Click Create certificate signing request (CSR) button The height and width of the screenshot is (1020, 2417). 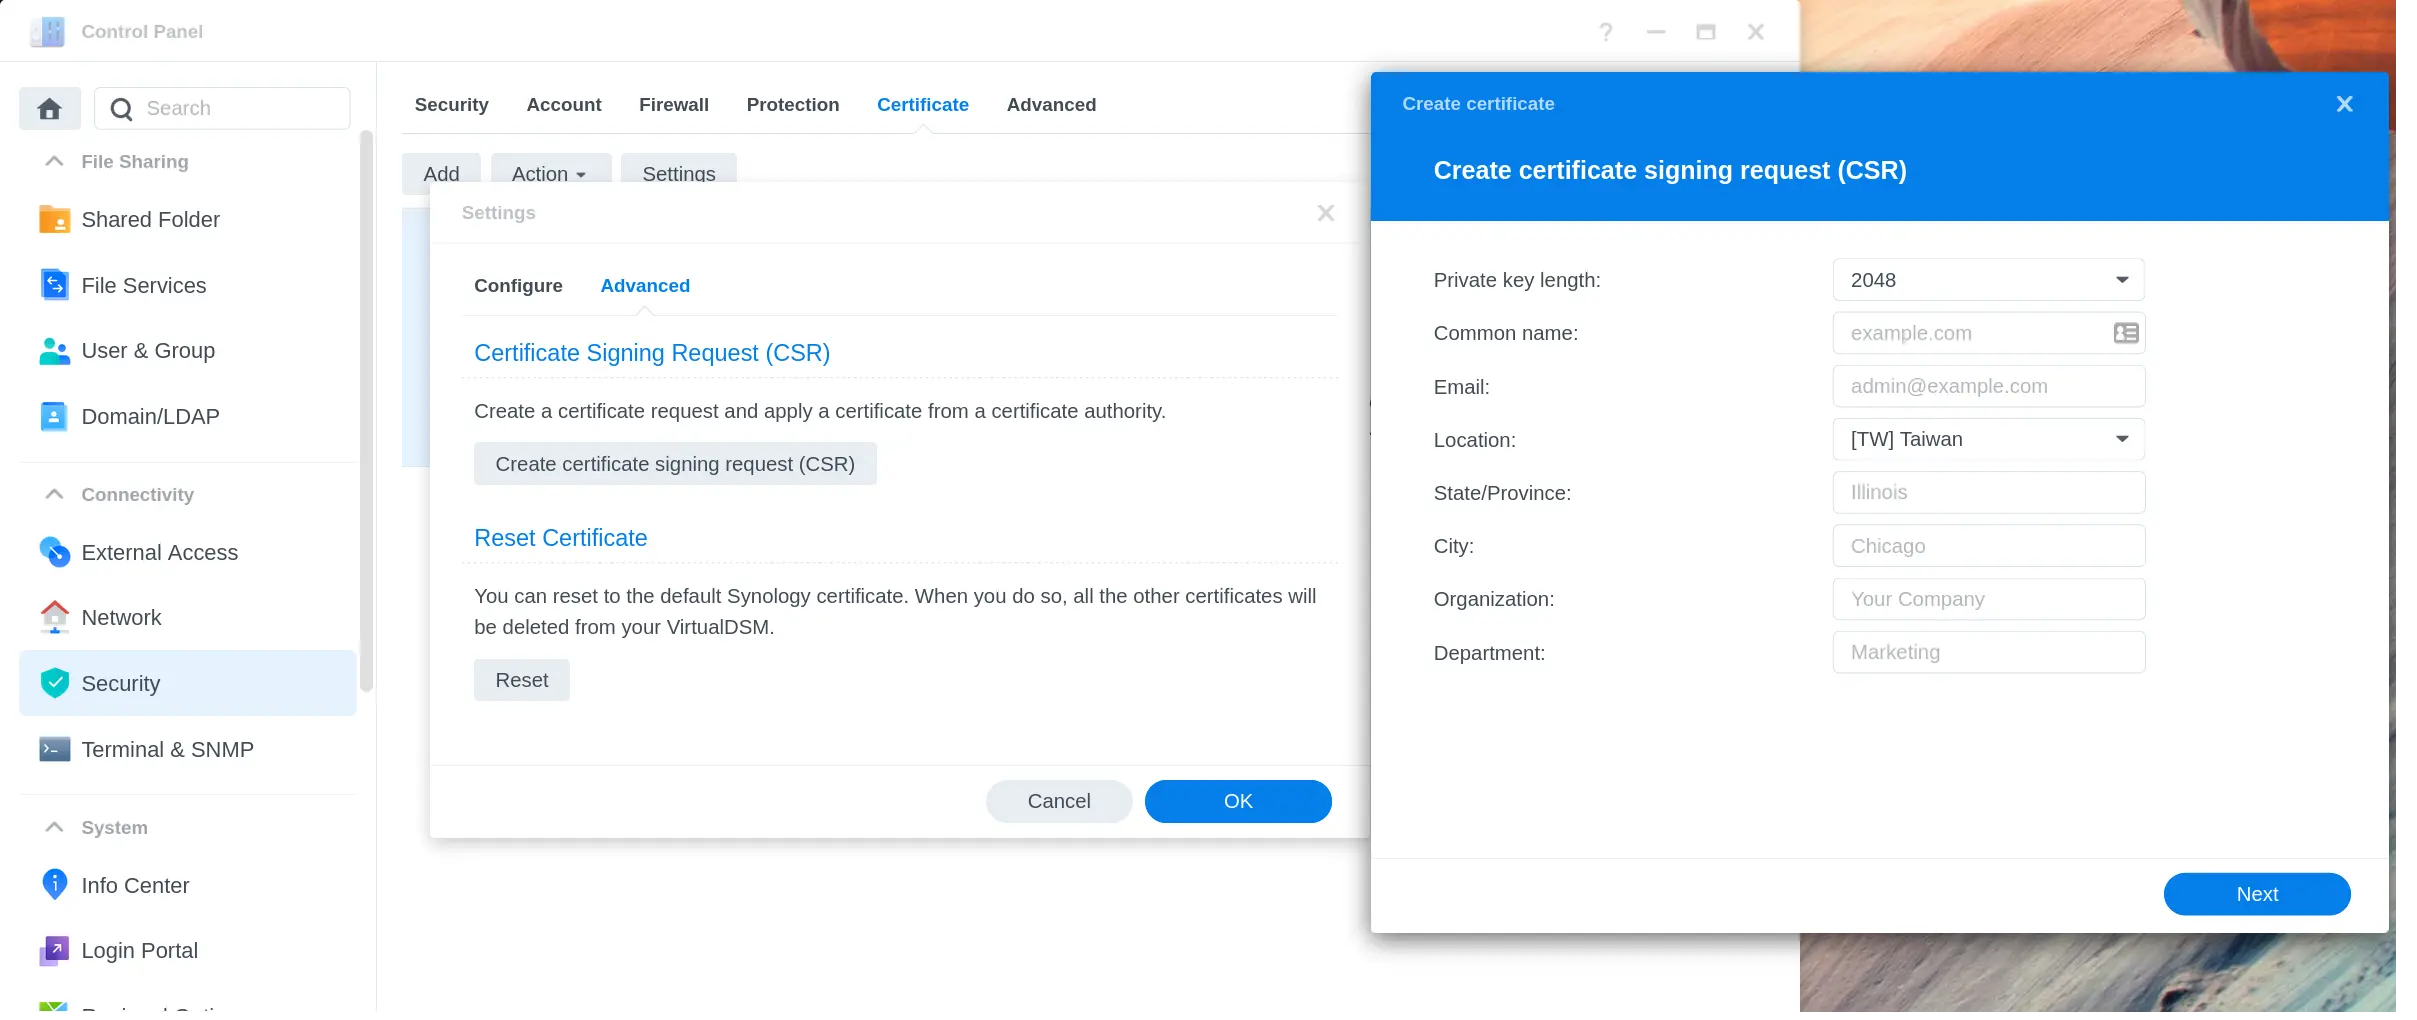click(675, 464)
